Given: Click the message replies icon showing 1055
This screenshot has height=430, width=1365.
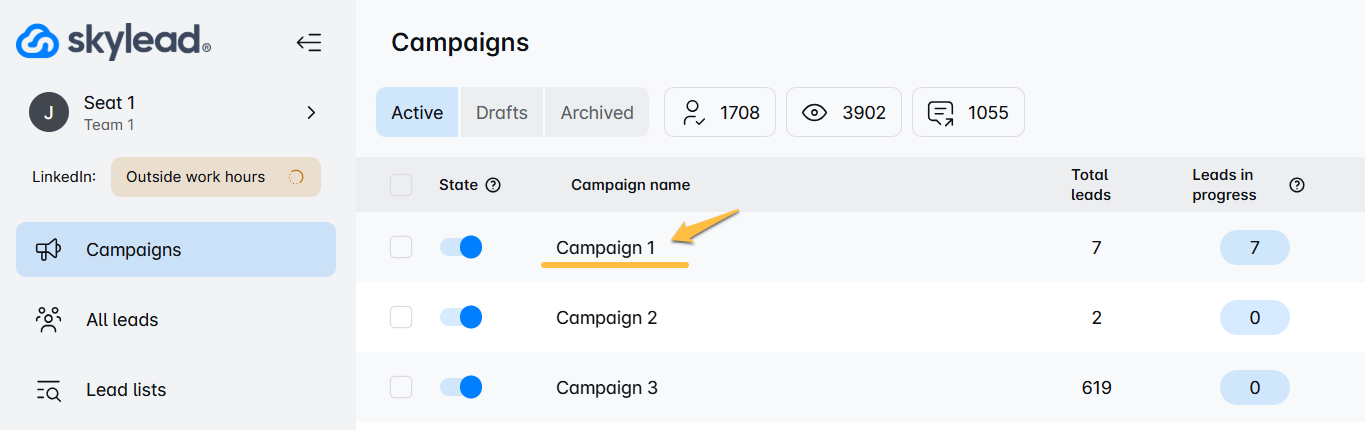Looking at the screenshot, I should [940, 113].
